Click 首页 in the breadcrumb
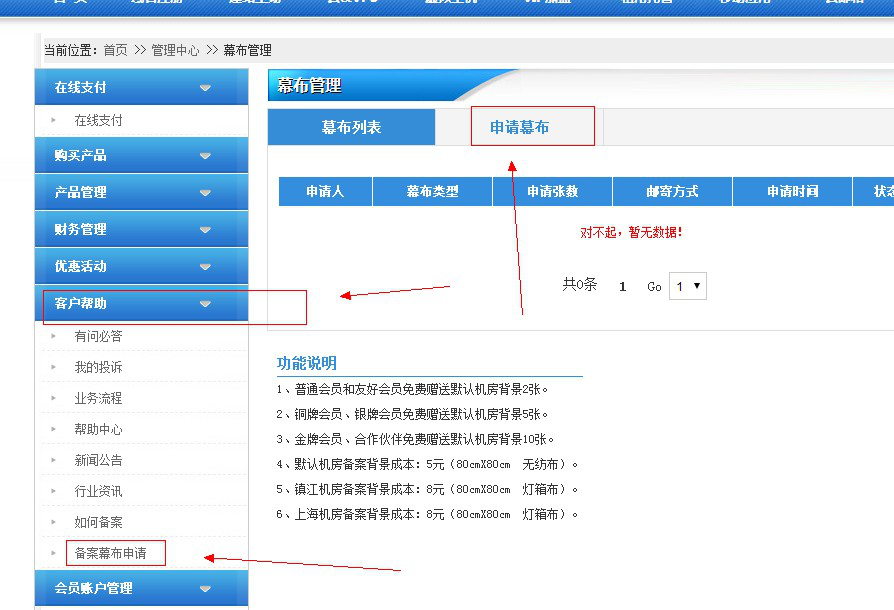The width and height of the screenshot is (894, 610). tap(115, 50)
